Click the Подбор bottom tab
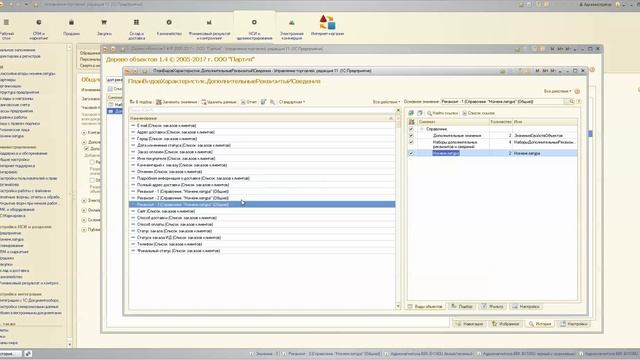640x360 pixels. coord(462,307)
